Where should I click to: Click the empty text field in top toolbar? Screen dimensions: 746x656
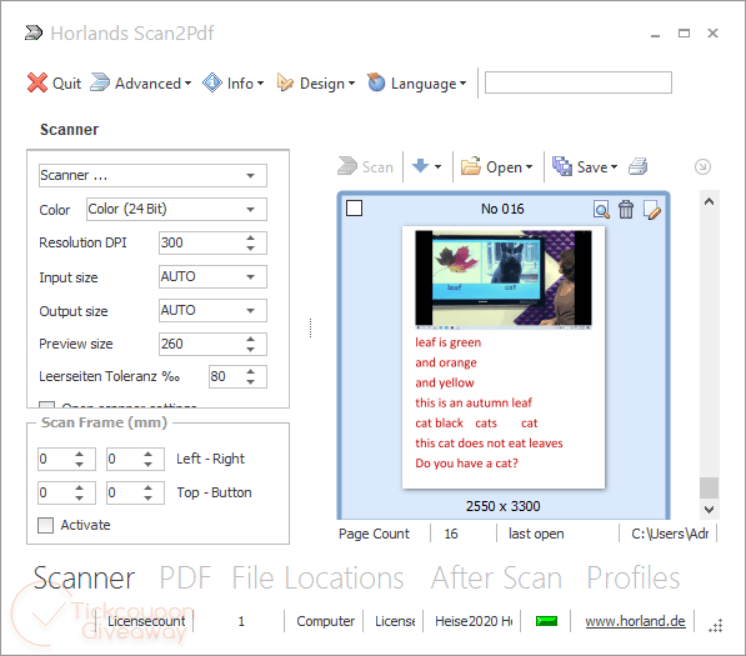578,82
